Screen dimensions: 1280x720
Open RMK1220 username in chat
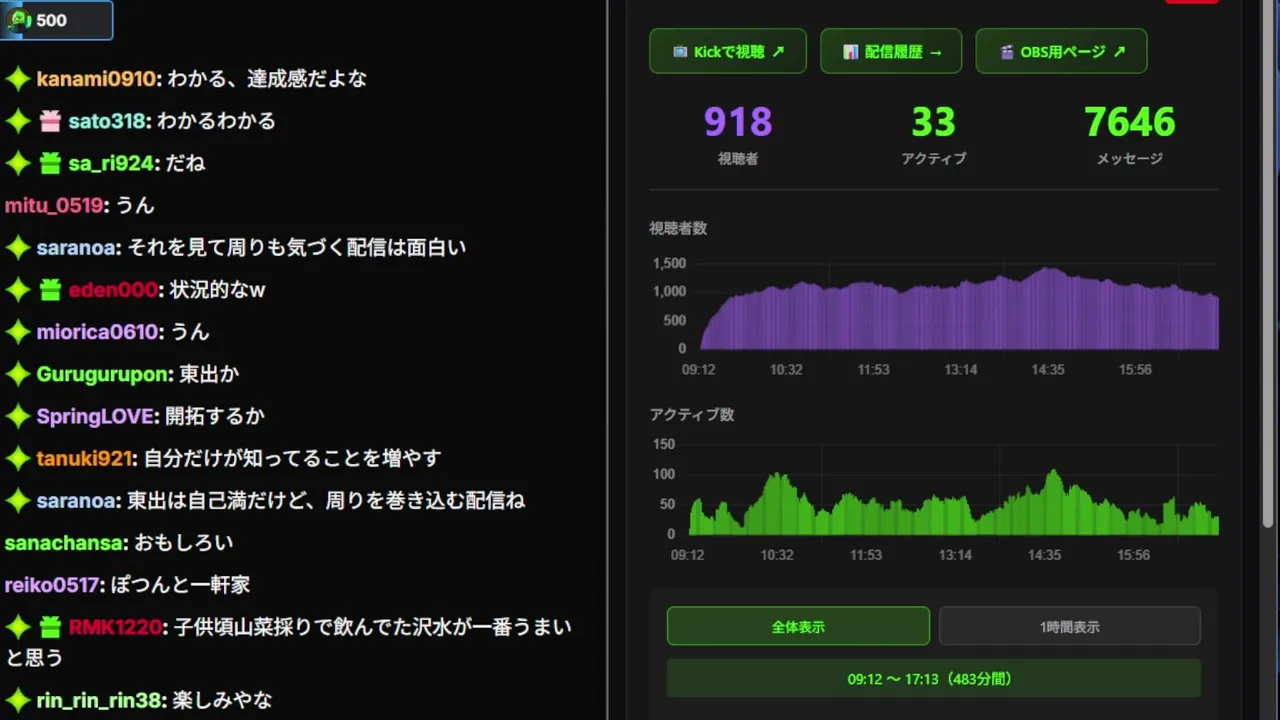115,627
